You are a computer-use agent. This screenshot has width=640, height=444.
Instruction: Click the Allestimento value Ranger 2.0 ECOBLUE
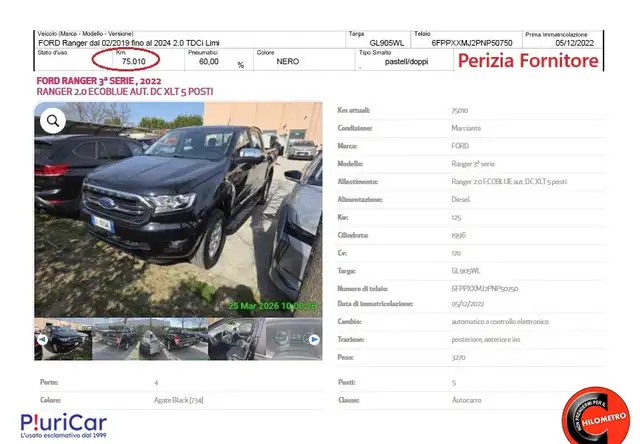pos(509,182)
